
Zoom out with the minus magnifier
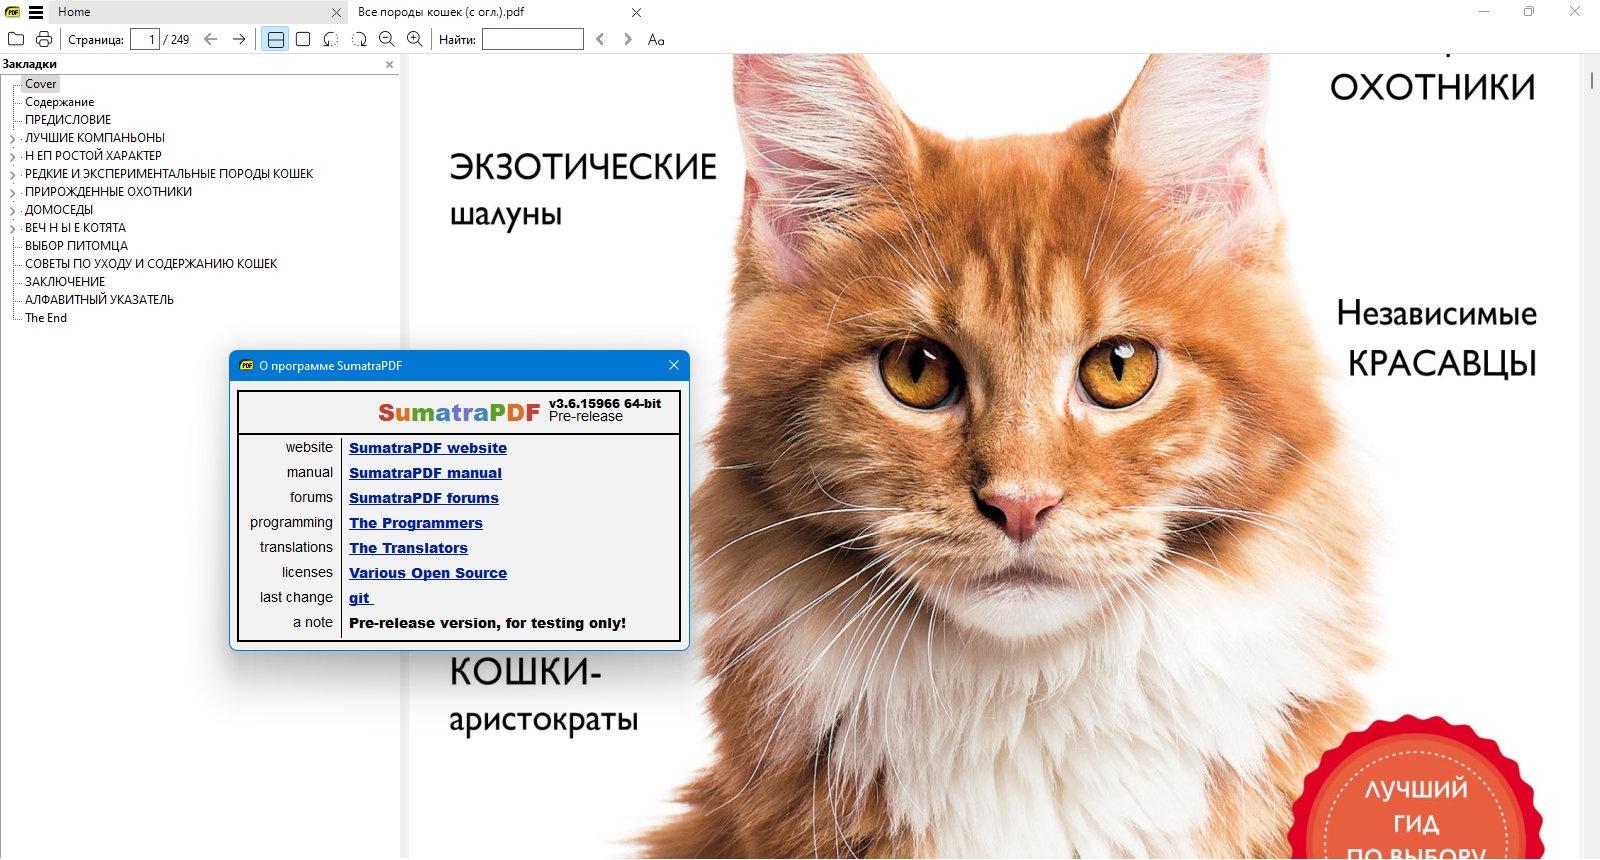(x=387, y=39)
